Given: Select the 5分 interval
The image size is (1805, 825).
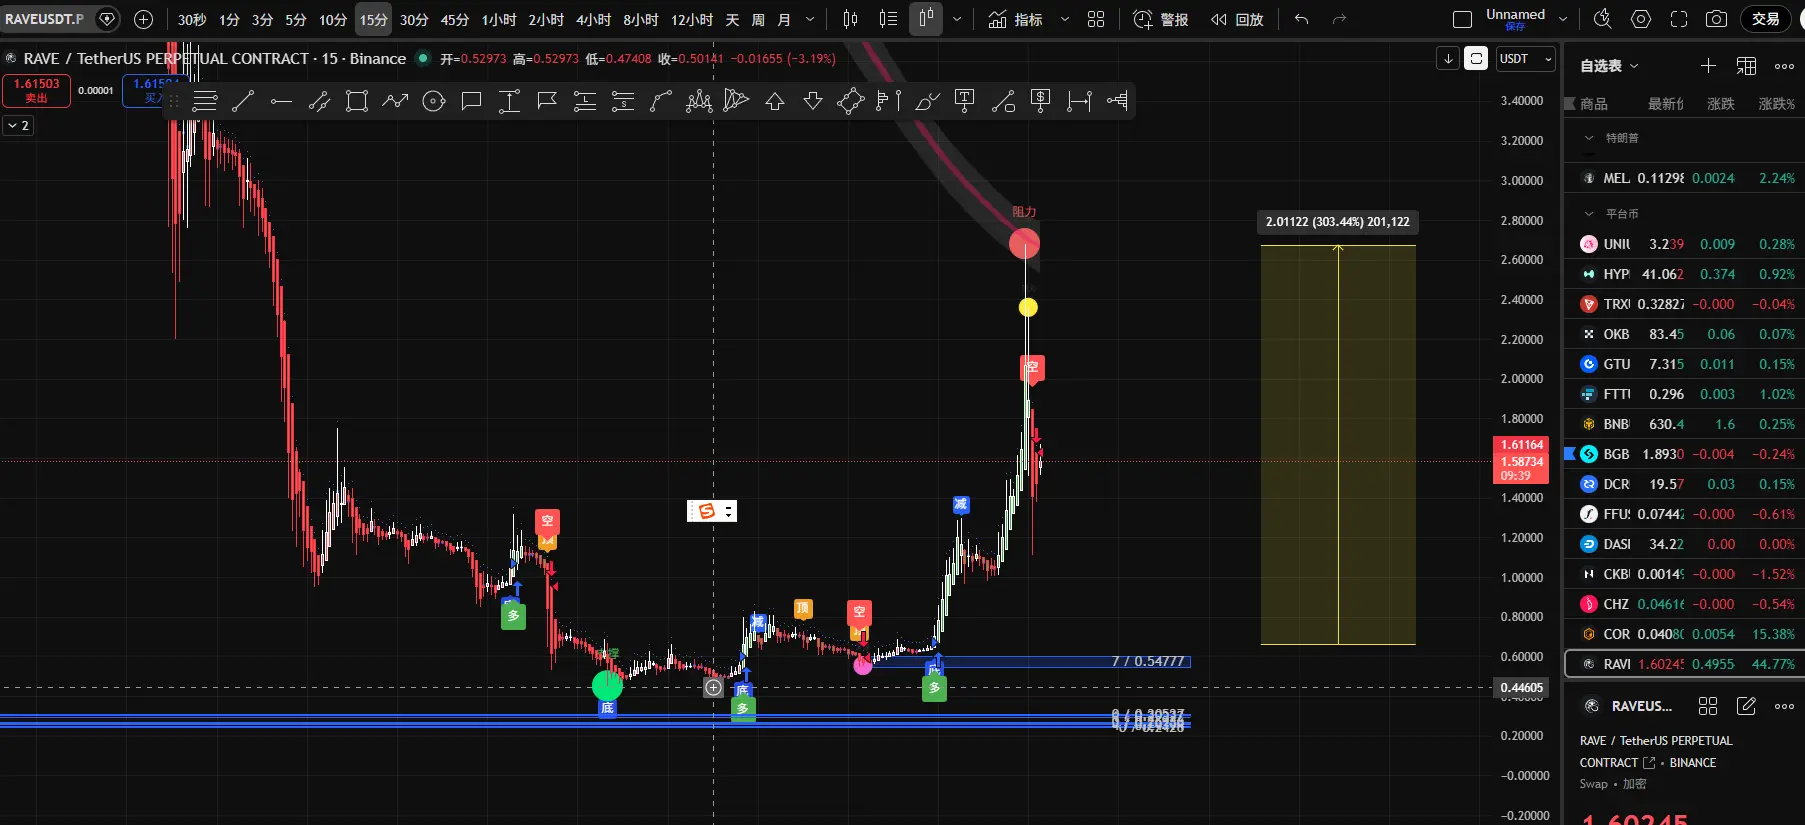Looking at the screenshot, I should pos(296,19).
